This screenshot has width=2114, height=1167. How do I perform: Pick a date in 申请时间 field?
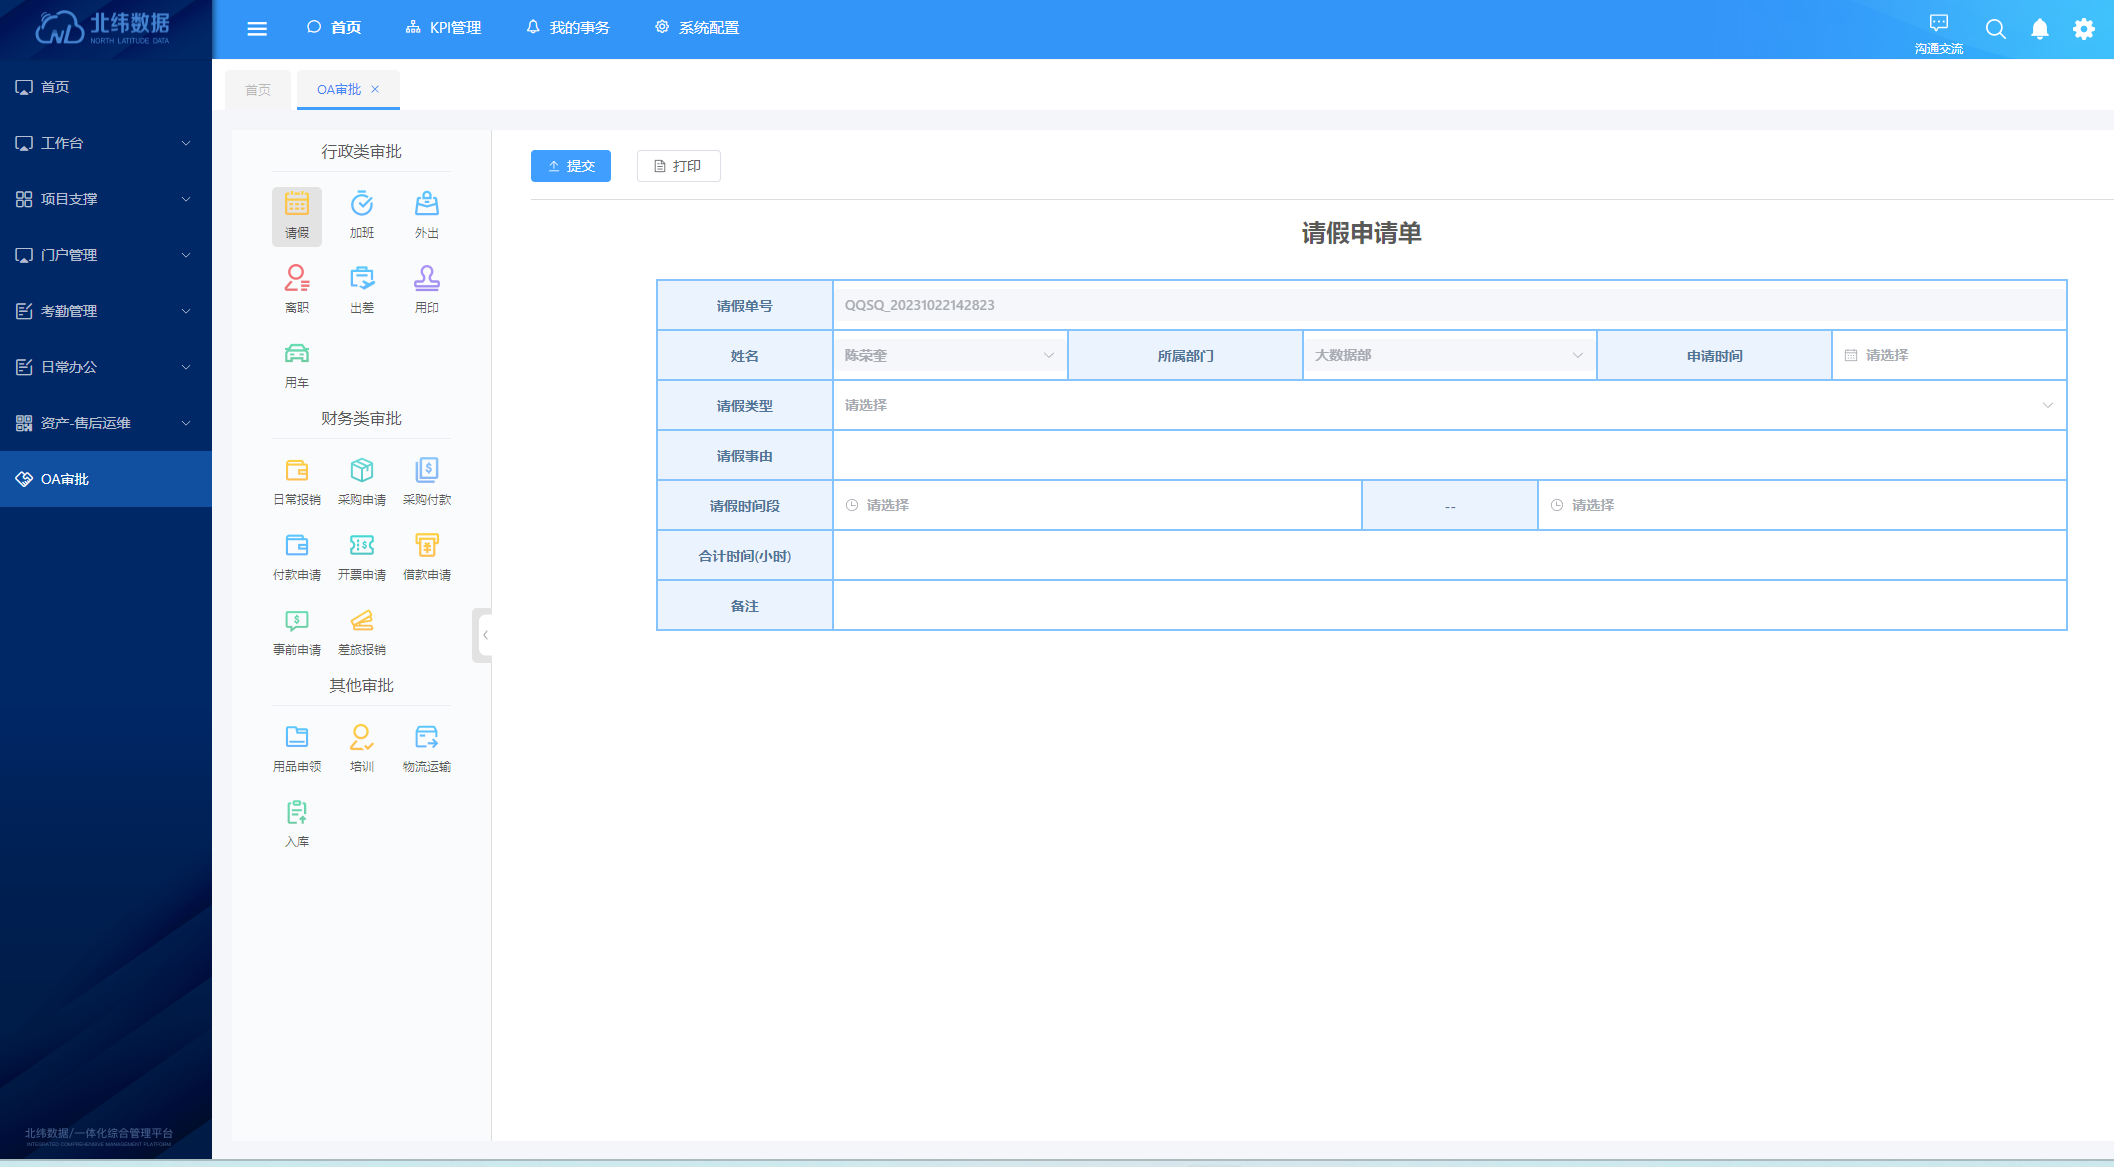pyautogui.click(x=1948, y=355)
